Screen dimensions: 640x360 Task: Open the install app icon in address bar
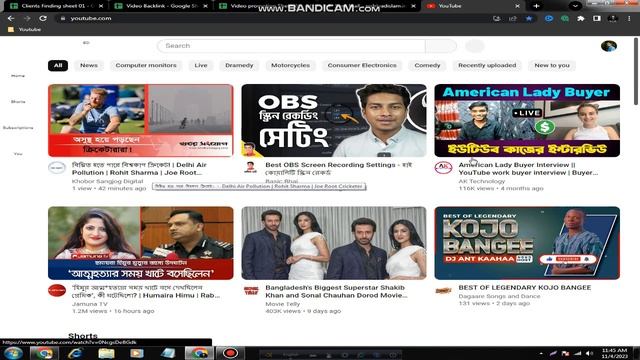[496, 18]
